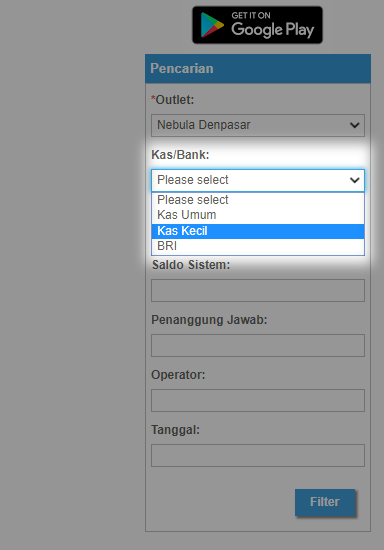The height and width of the screenshot is (550, 384).
Task: Click the Filter button
Action: click(325, 502)
